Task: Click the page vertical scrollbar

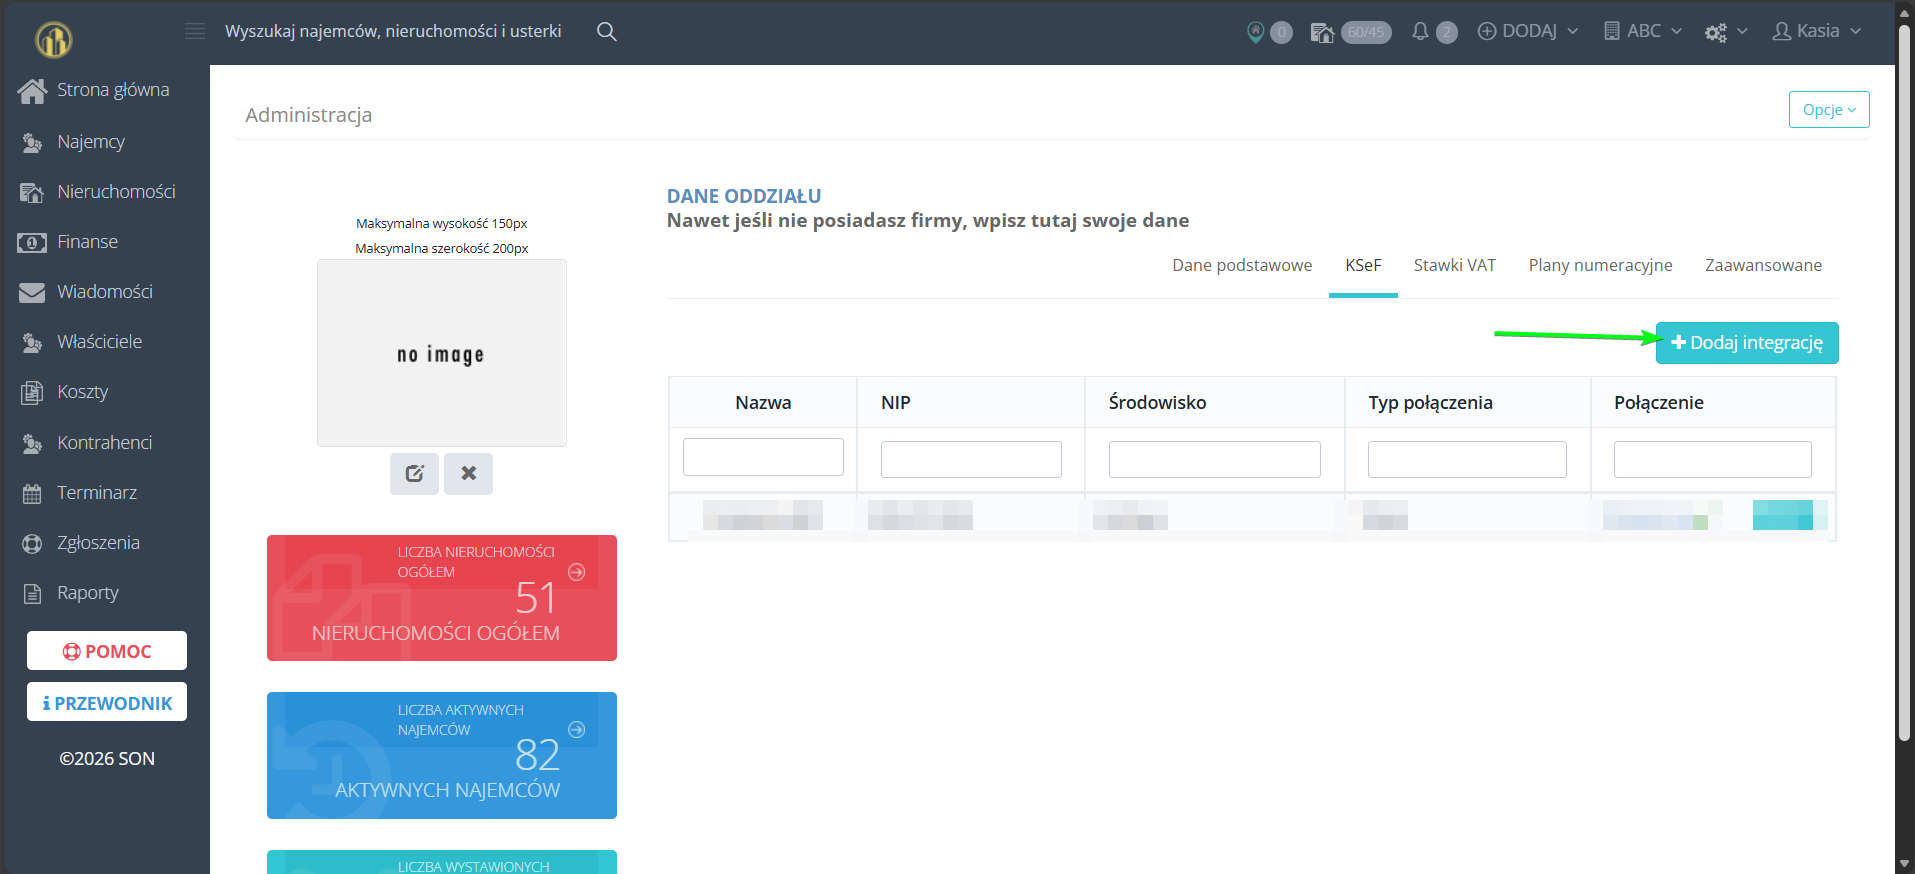Action: click(x=1905, y=383)
